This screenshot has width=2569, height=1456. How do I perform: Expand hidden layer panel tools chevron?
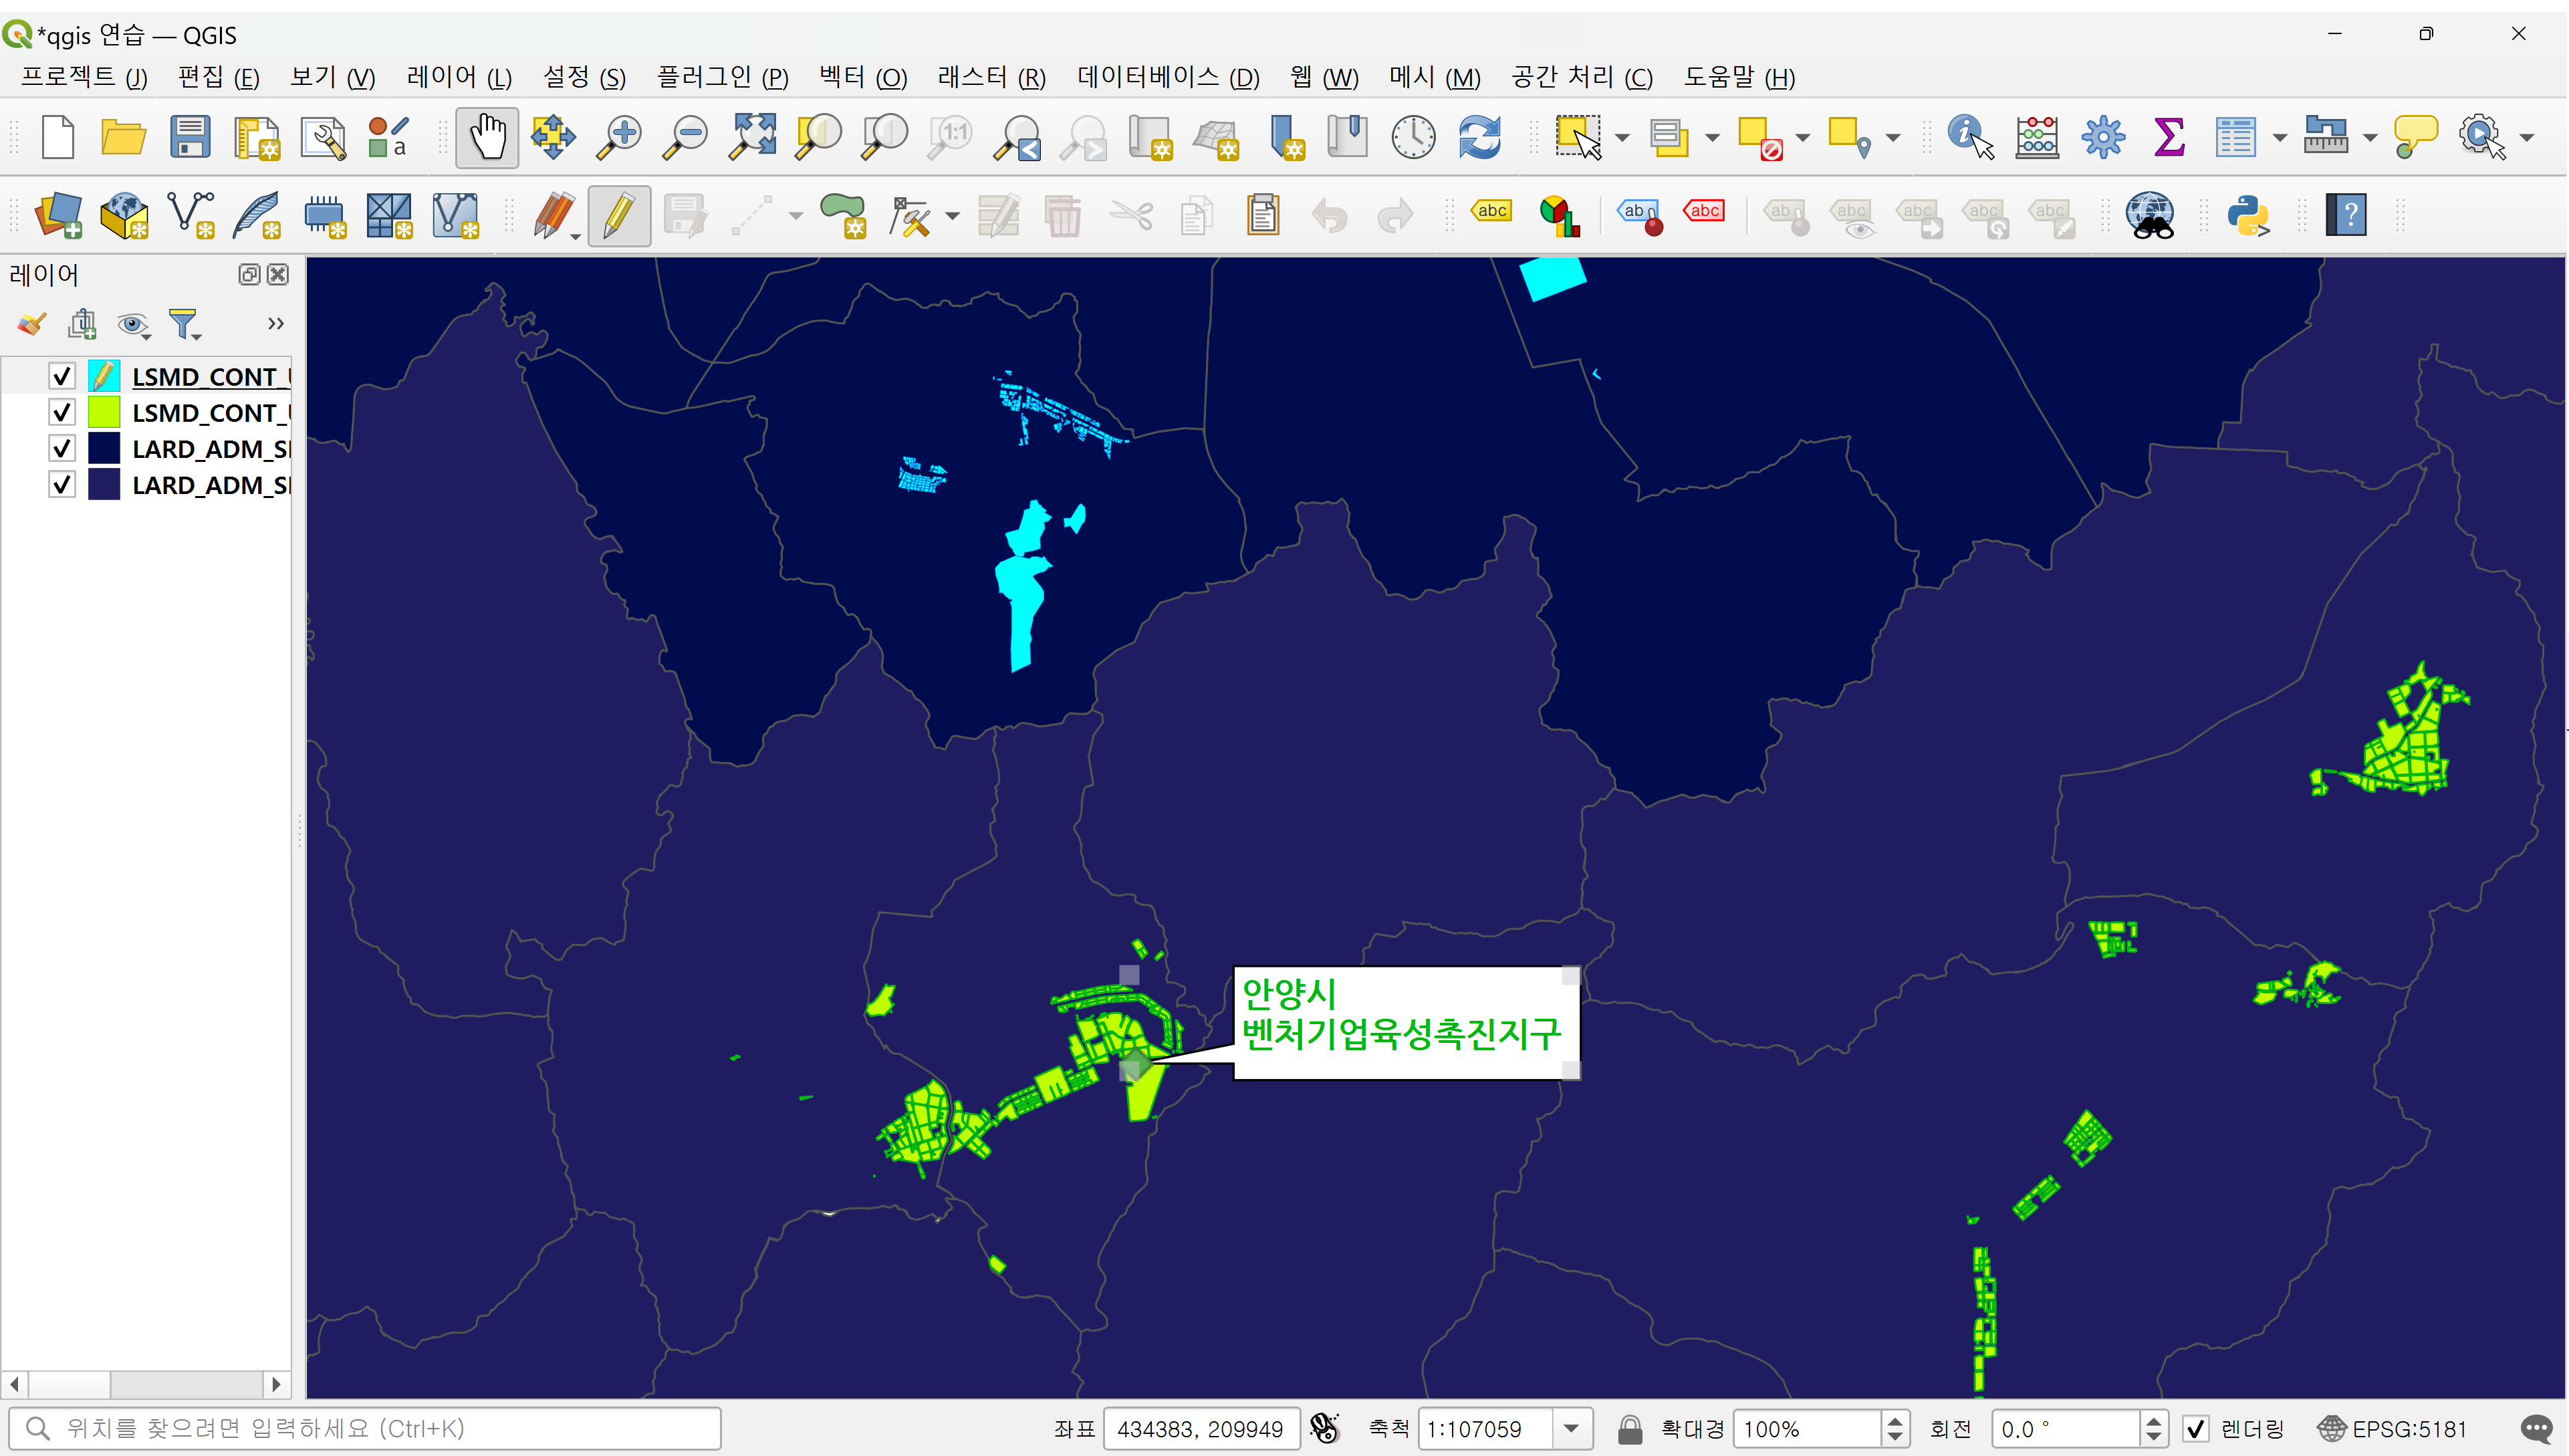coord(275,324)
